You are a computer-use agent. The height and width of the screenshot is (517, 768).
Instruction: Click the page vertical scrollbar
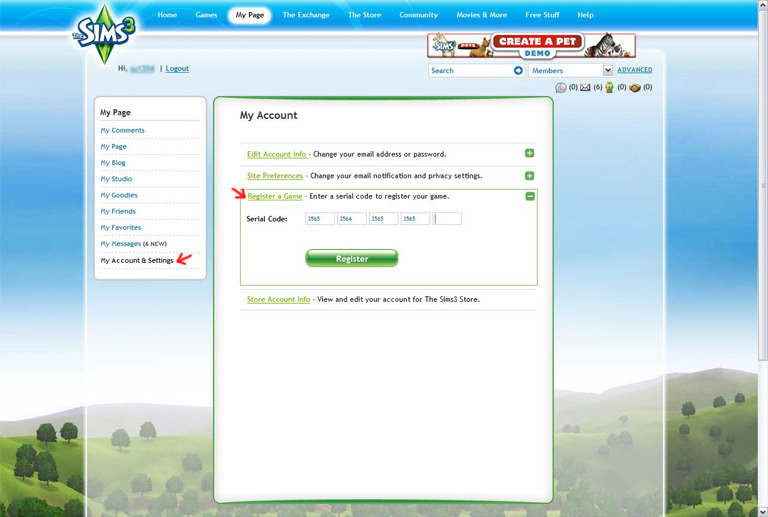click(x=763, y=186)
